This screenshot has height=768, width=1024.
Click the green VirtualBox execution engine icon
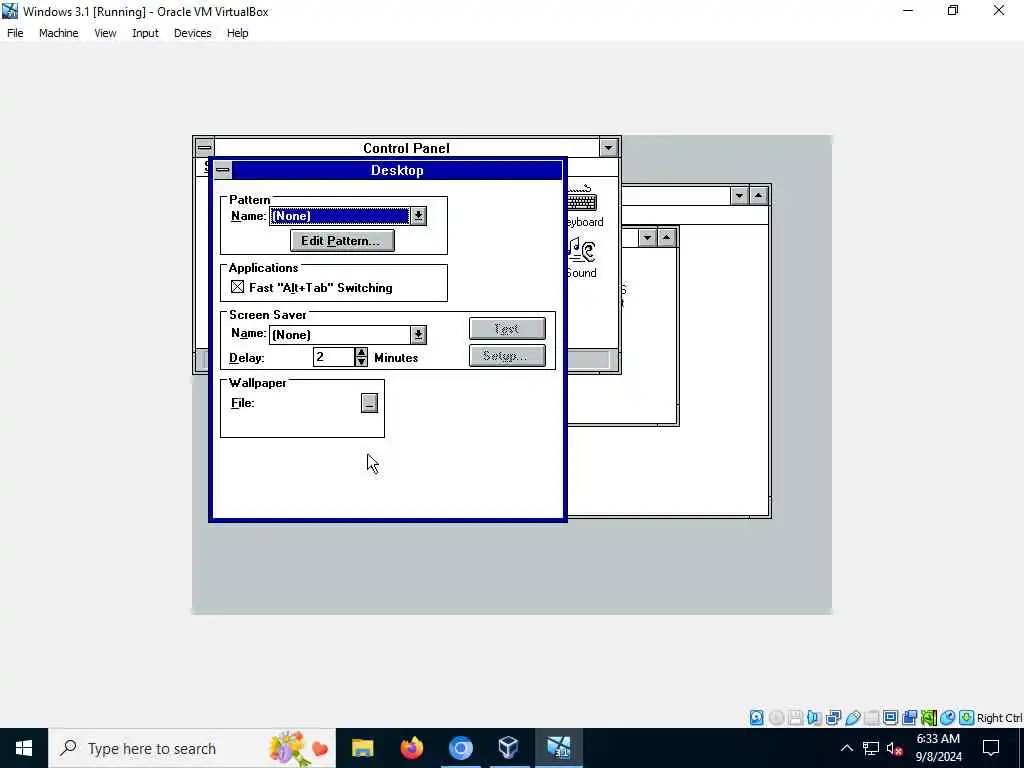[x=929, y=718]
